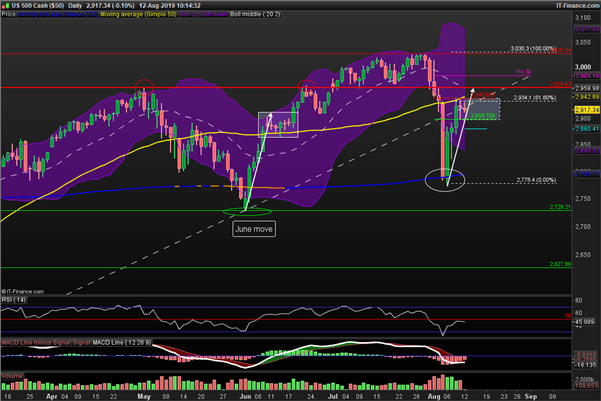Click the May label on date axis
The width and height of the screenshot is (601, 401).
[x=144, y=396]
